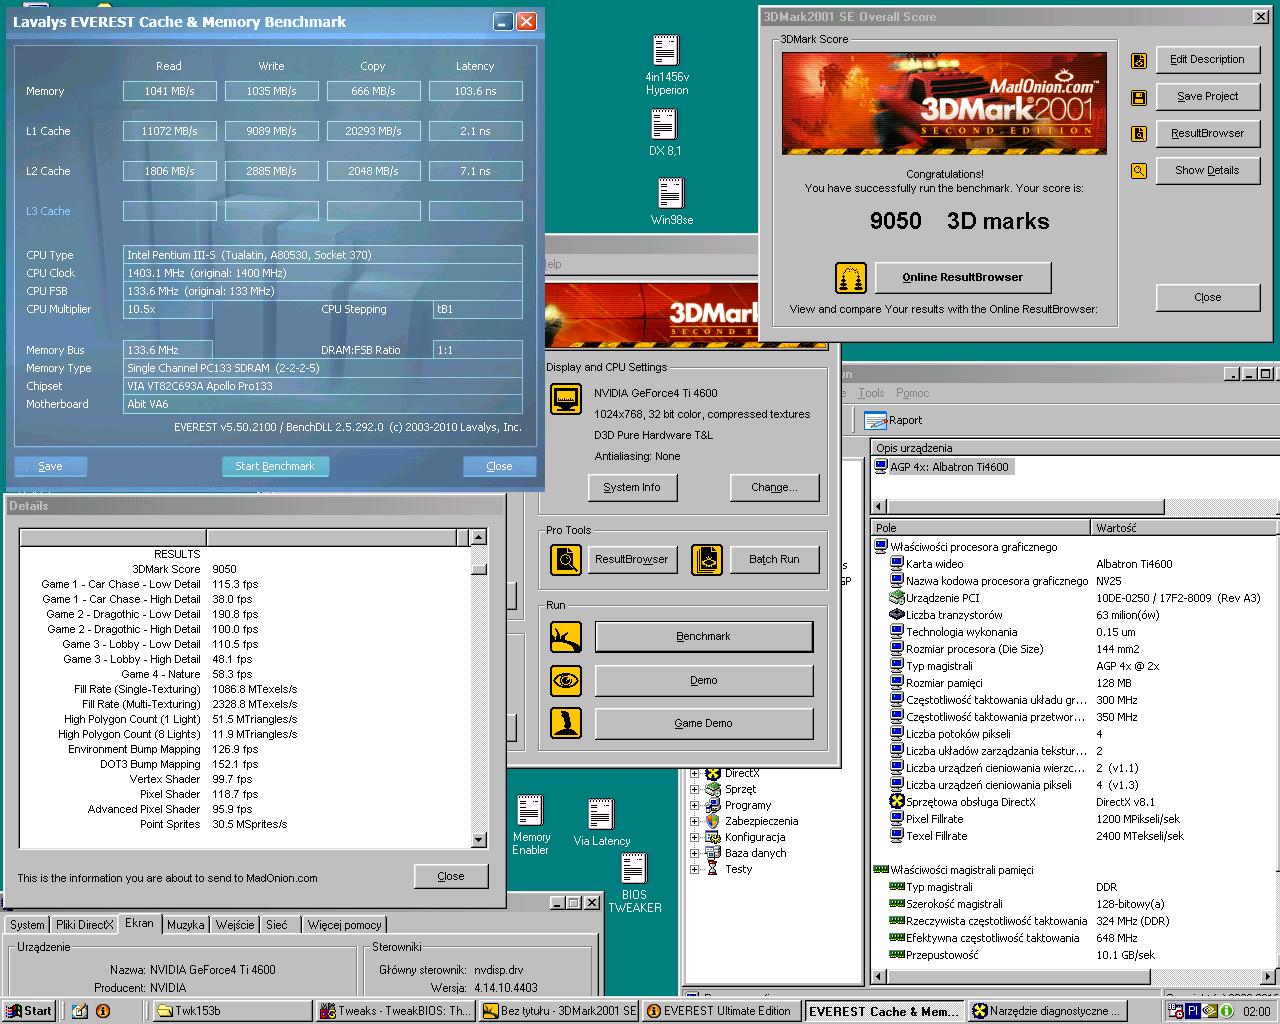
Task: Switch to the Wejście tab
Action: 235,926
